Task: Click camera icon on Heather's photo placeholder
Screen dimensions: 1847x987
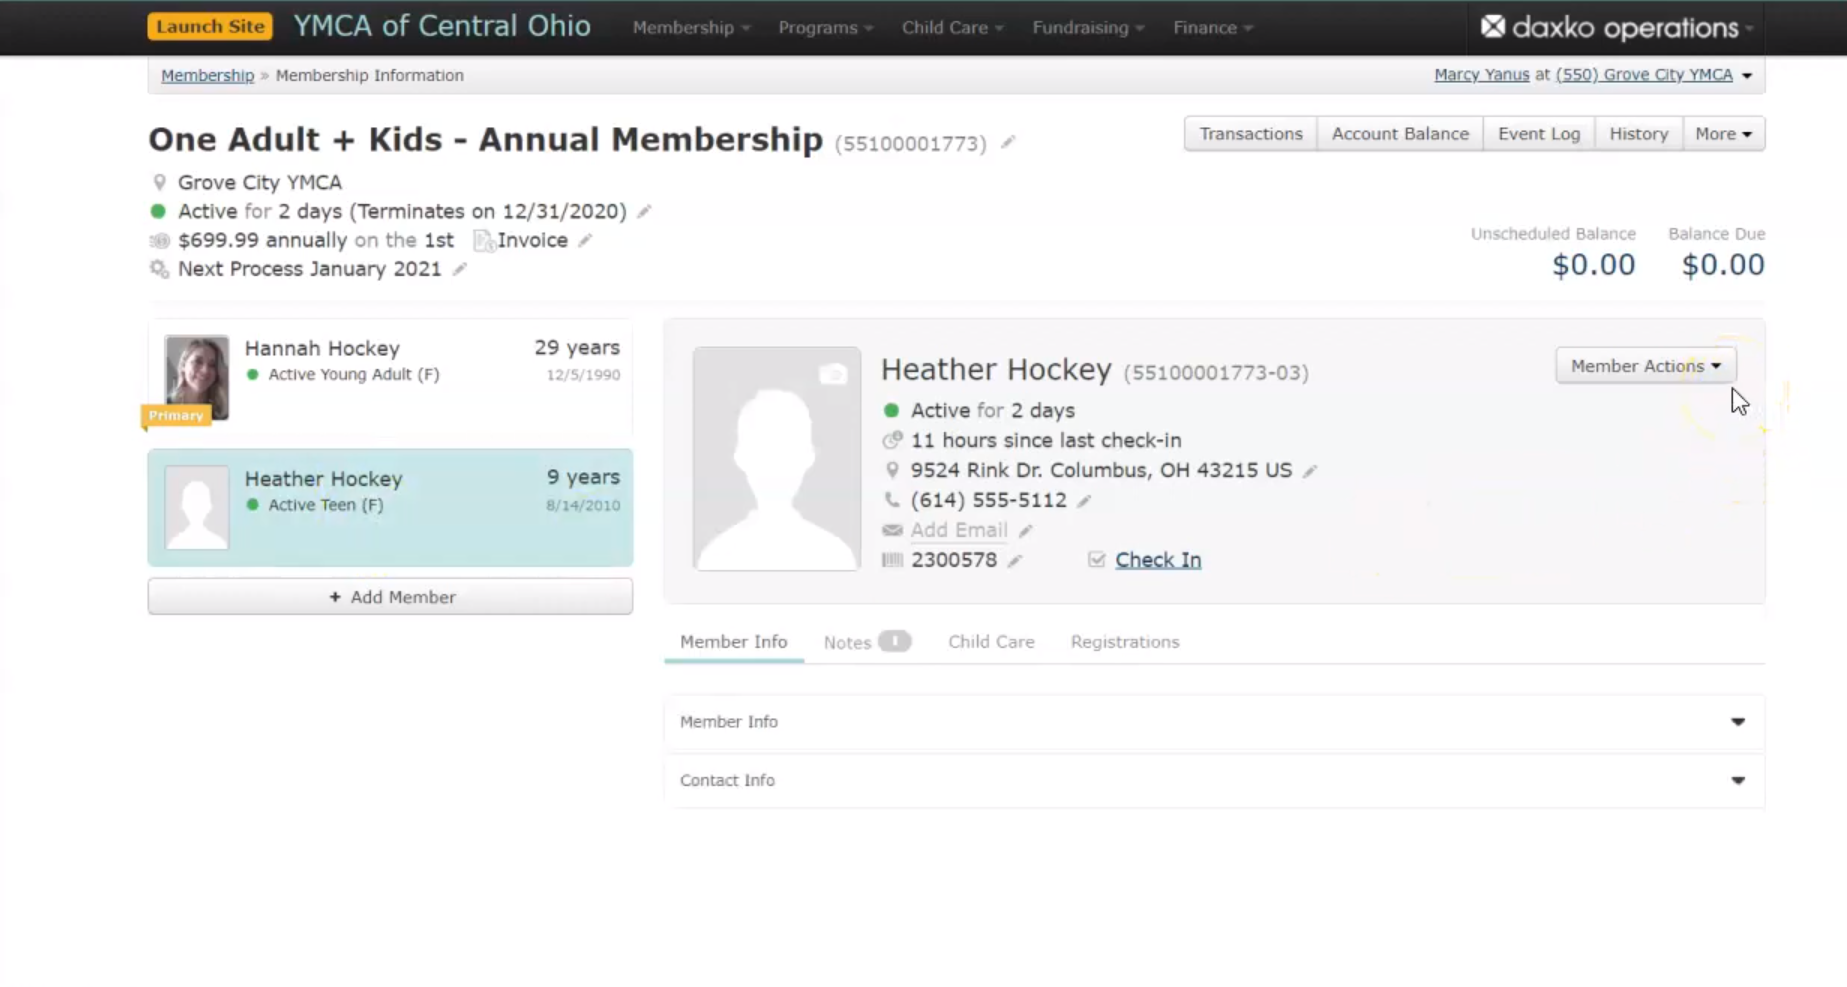Action: (833, 374)
